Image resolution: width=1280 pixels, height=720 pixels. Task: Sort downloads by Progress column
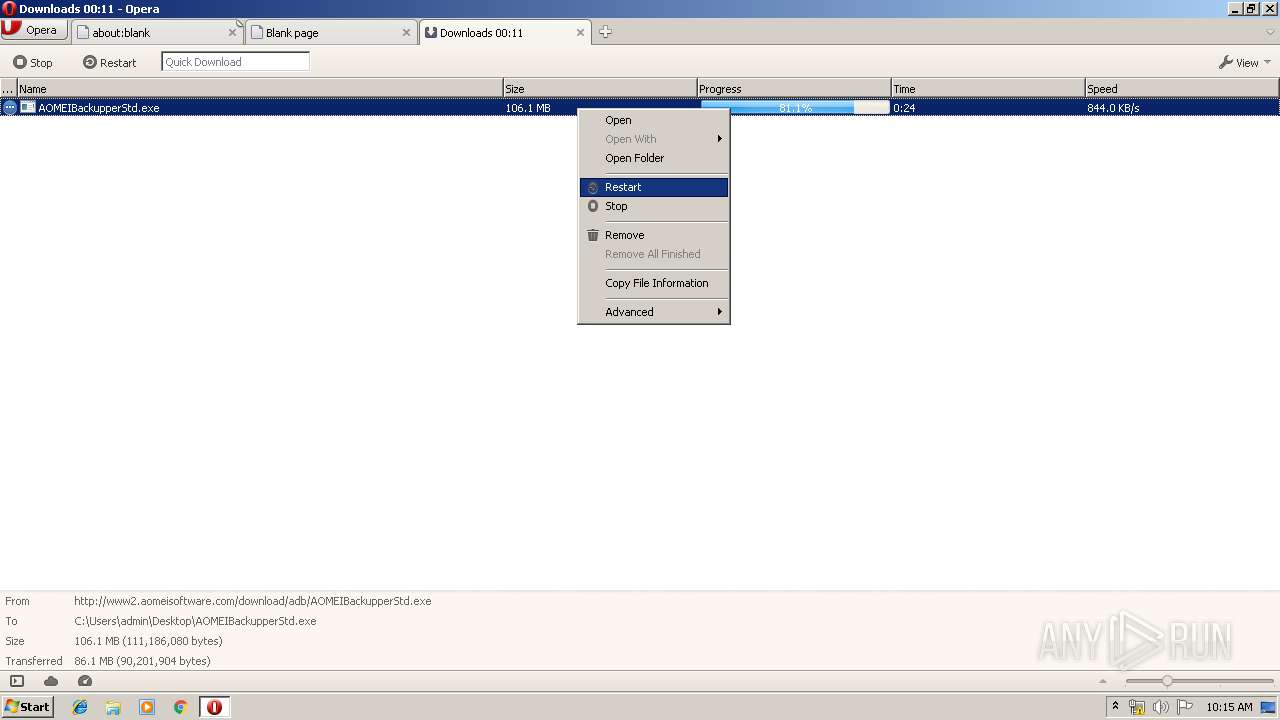(x=794, y=89)
